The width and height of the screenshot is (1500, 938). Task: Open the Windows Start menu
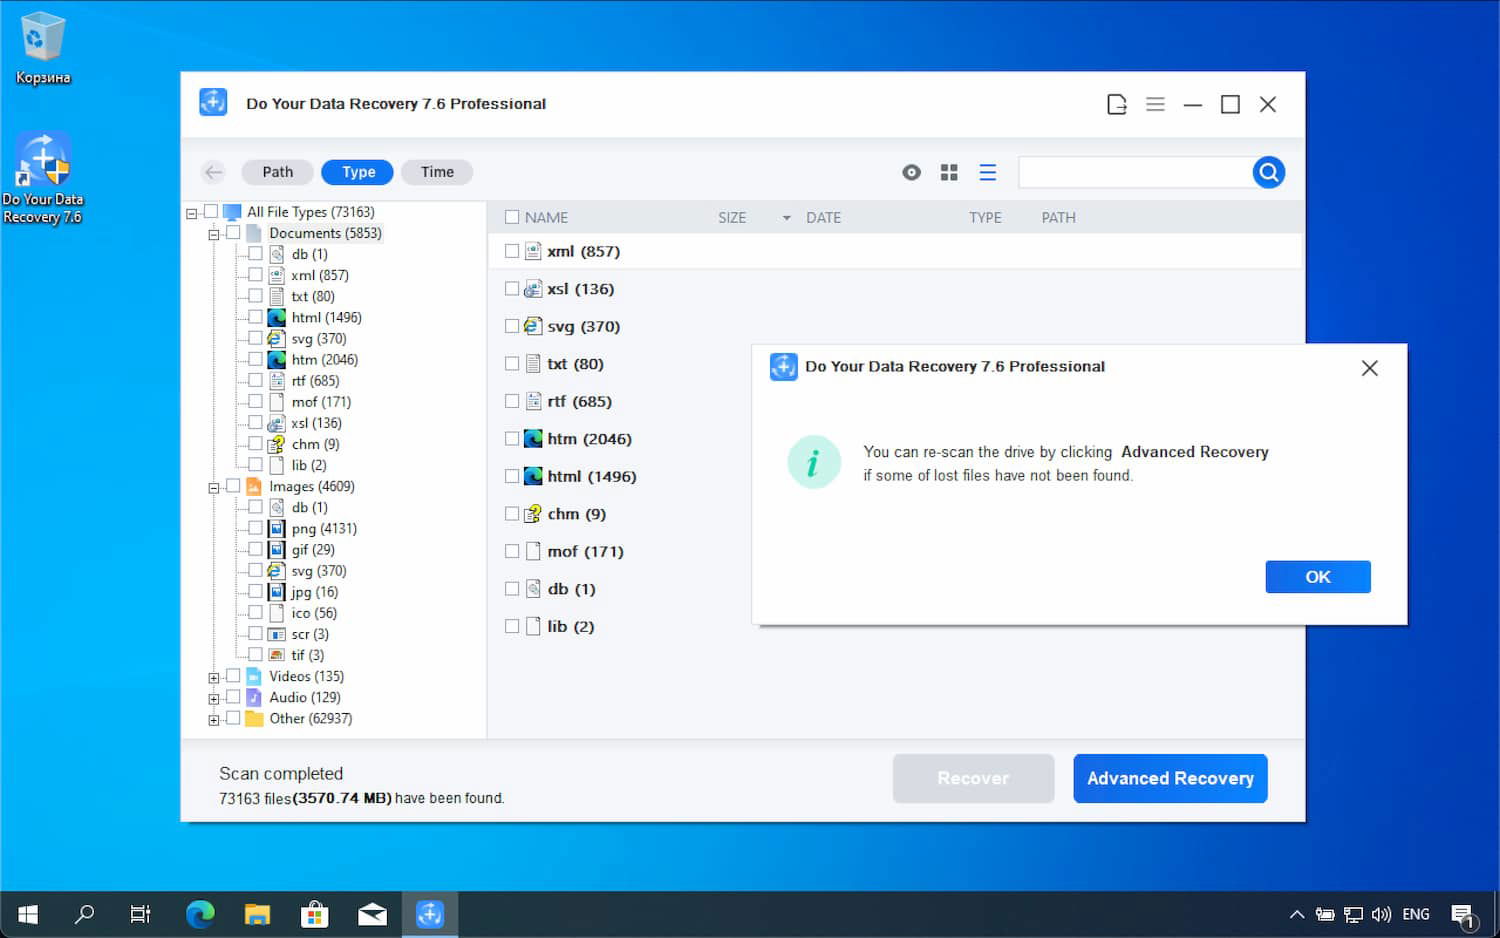(x=28, y=914)
